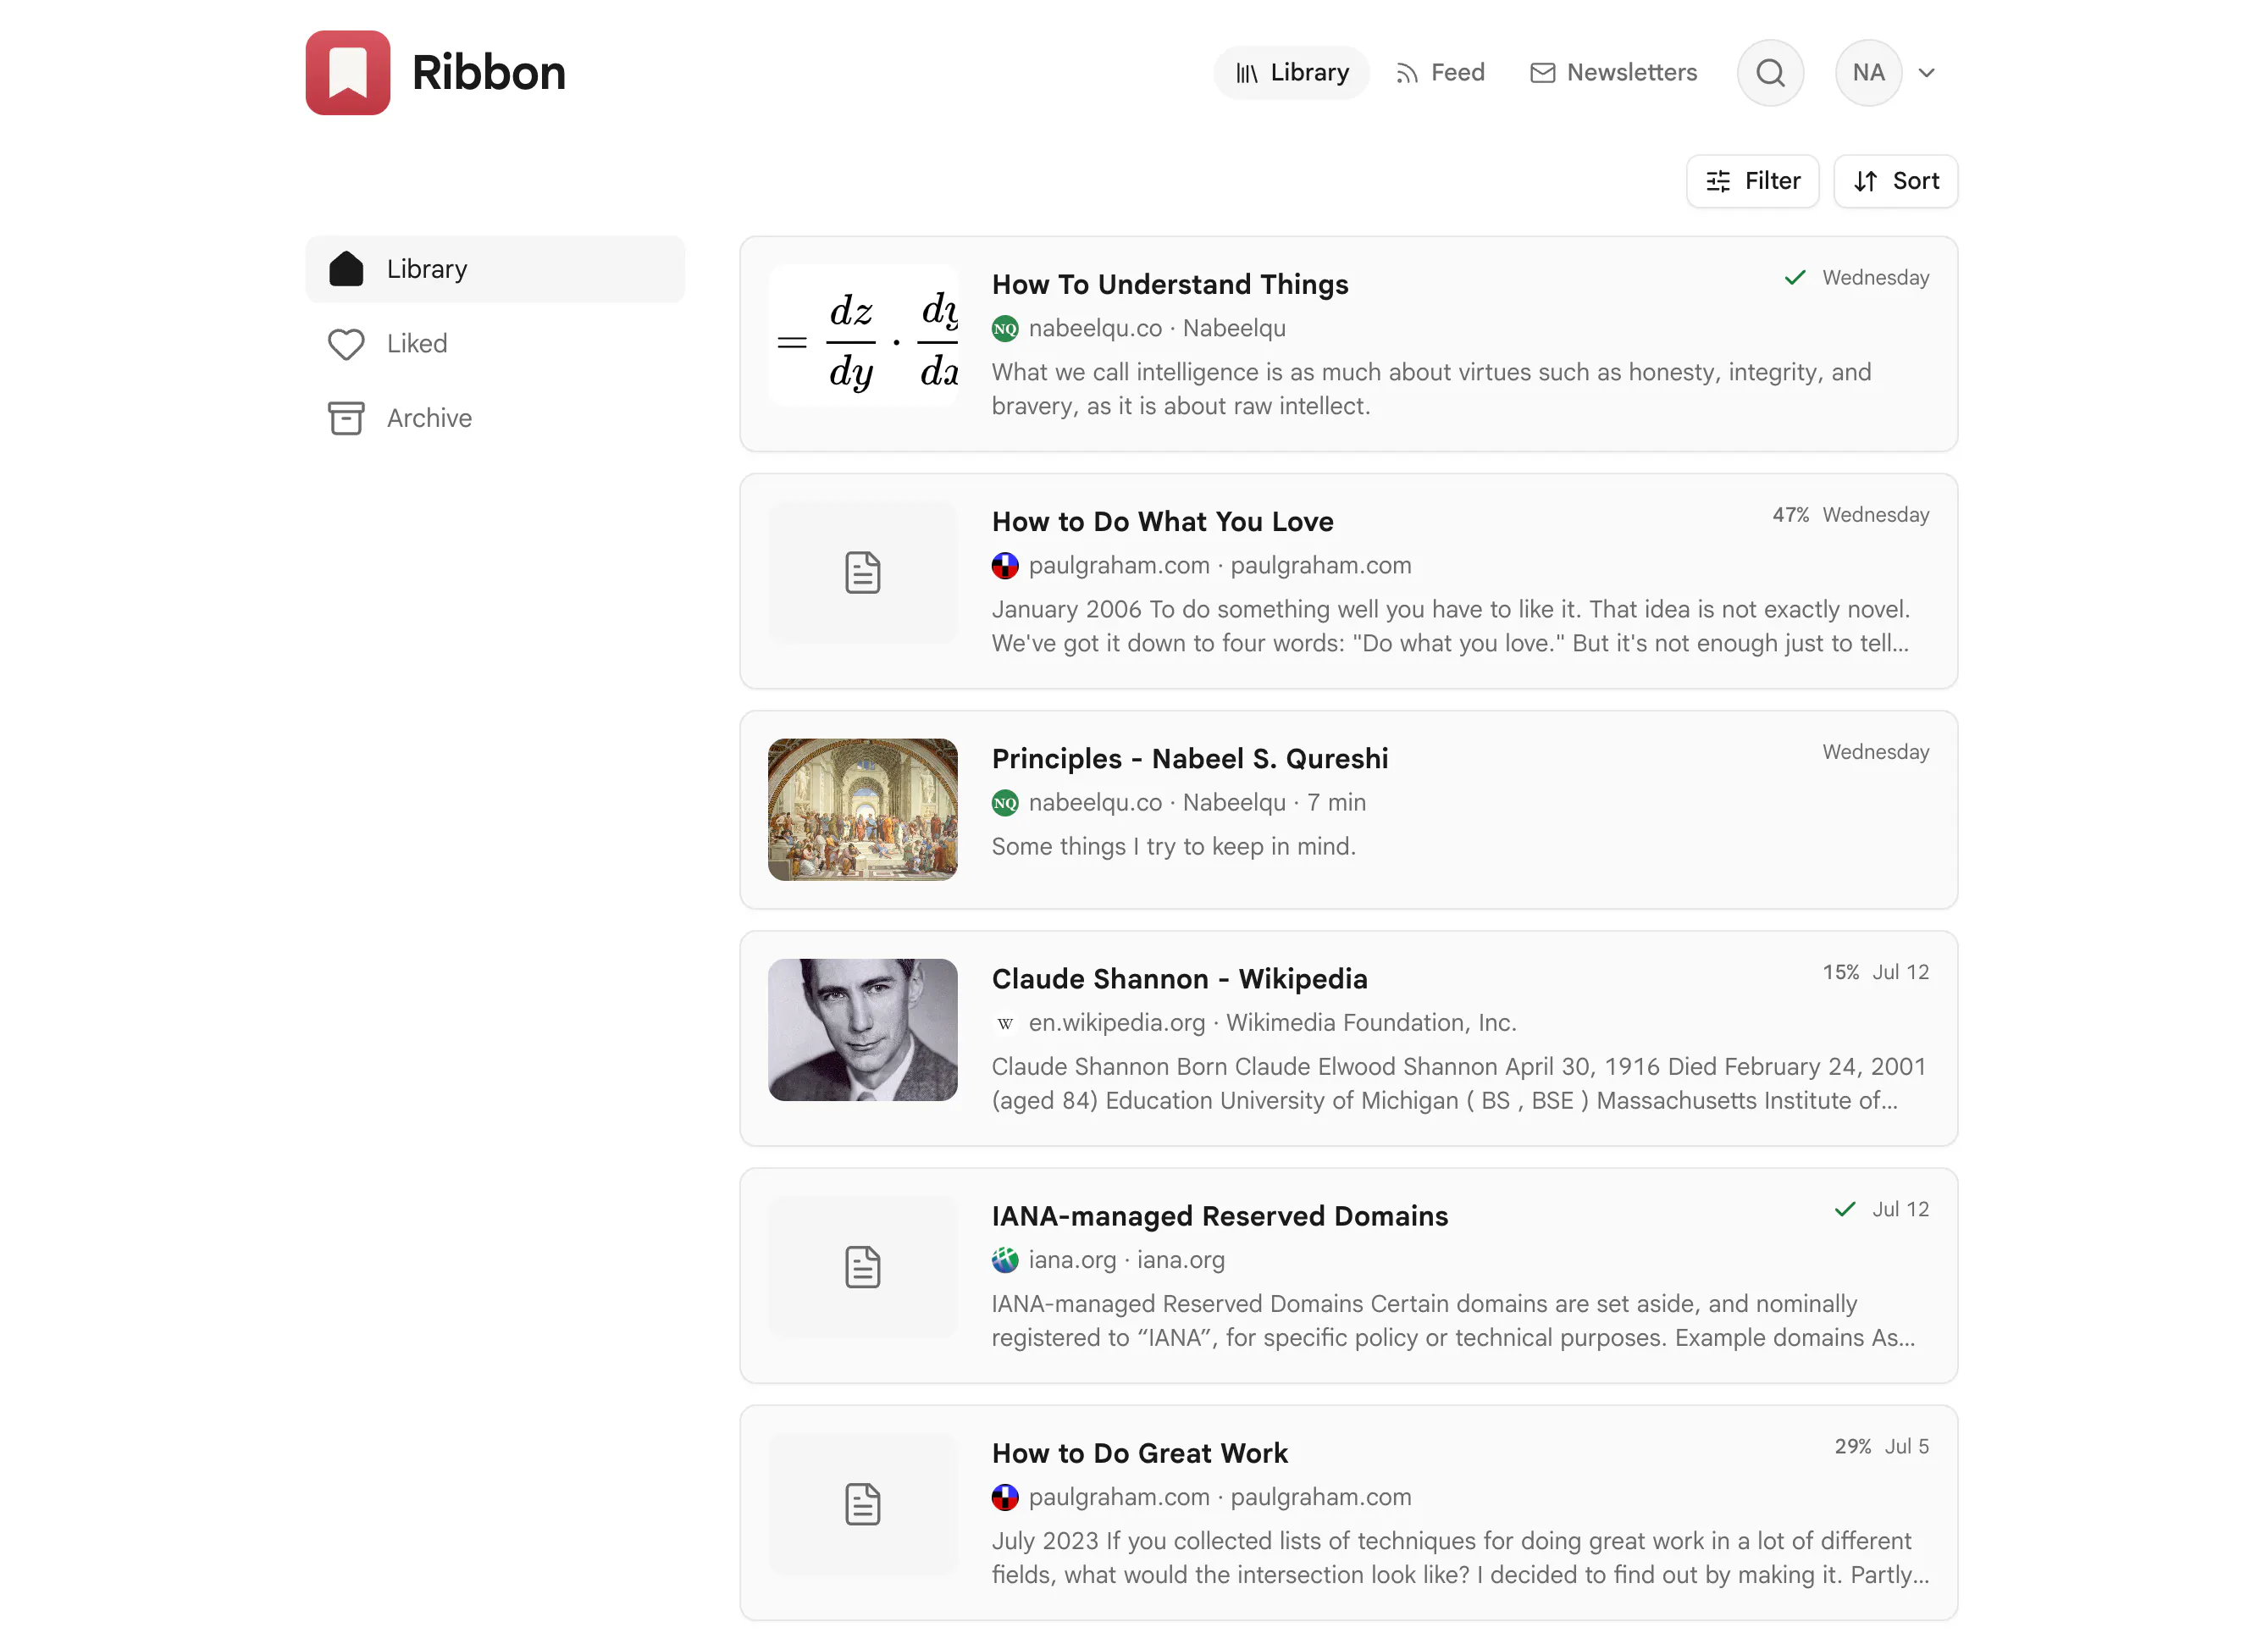Click the Library books icon in top navigation
Viewport: 2268px width, 1633px height.
click(x=1246, y=73)
